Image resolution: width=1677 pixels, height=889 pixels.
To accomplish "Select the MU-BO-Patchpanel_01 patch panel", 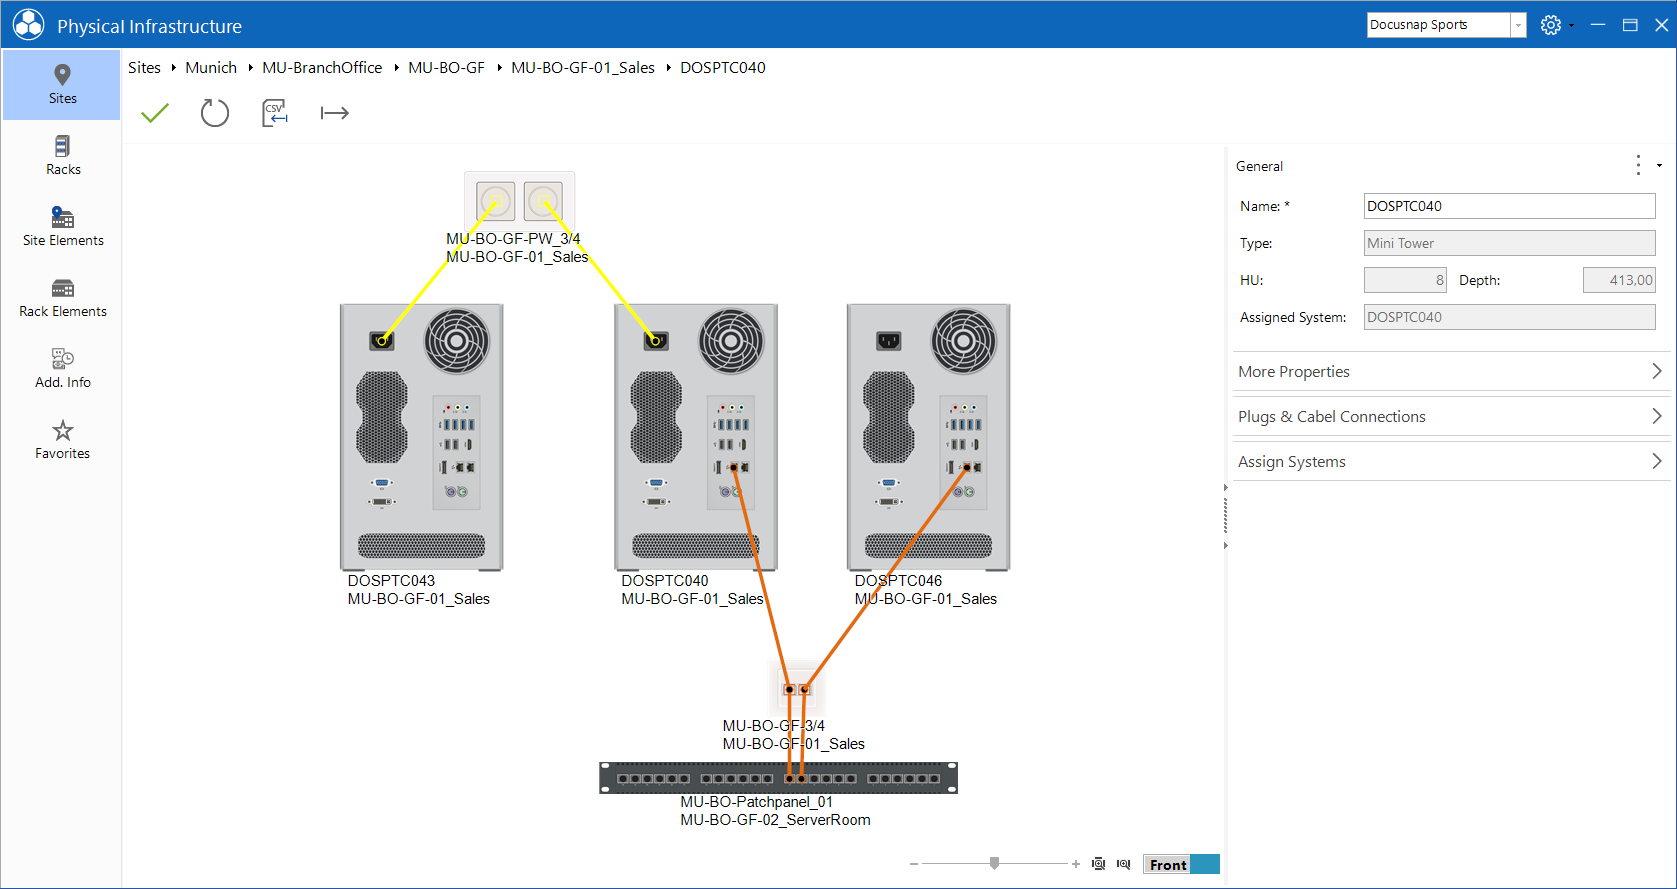I will point(778,778).
